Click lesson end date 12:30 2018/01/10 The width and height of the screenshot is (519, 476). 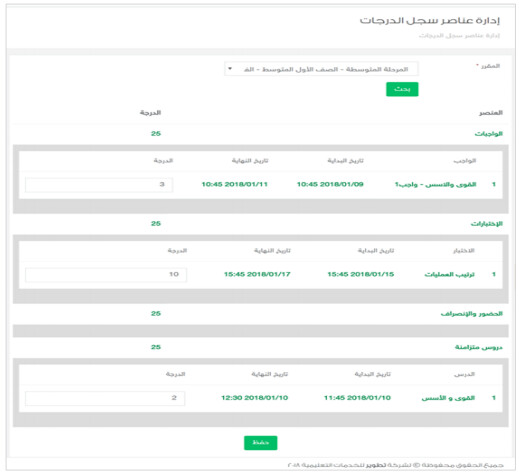click(255, 398)
